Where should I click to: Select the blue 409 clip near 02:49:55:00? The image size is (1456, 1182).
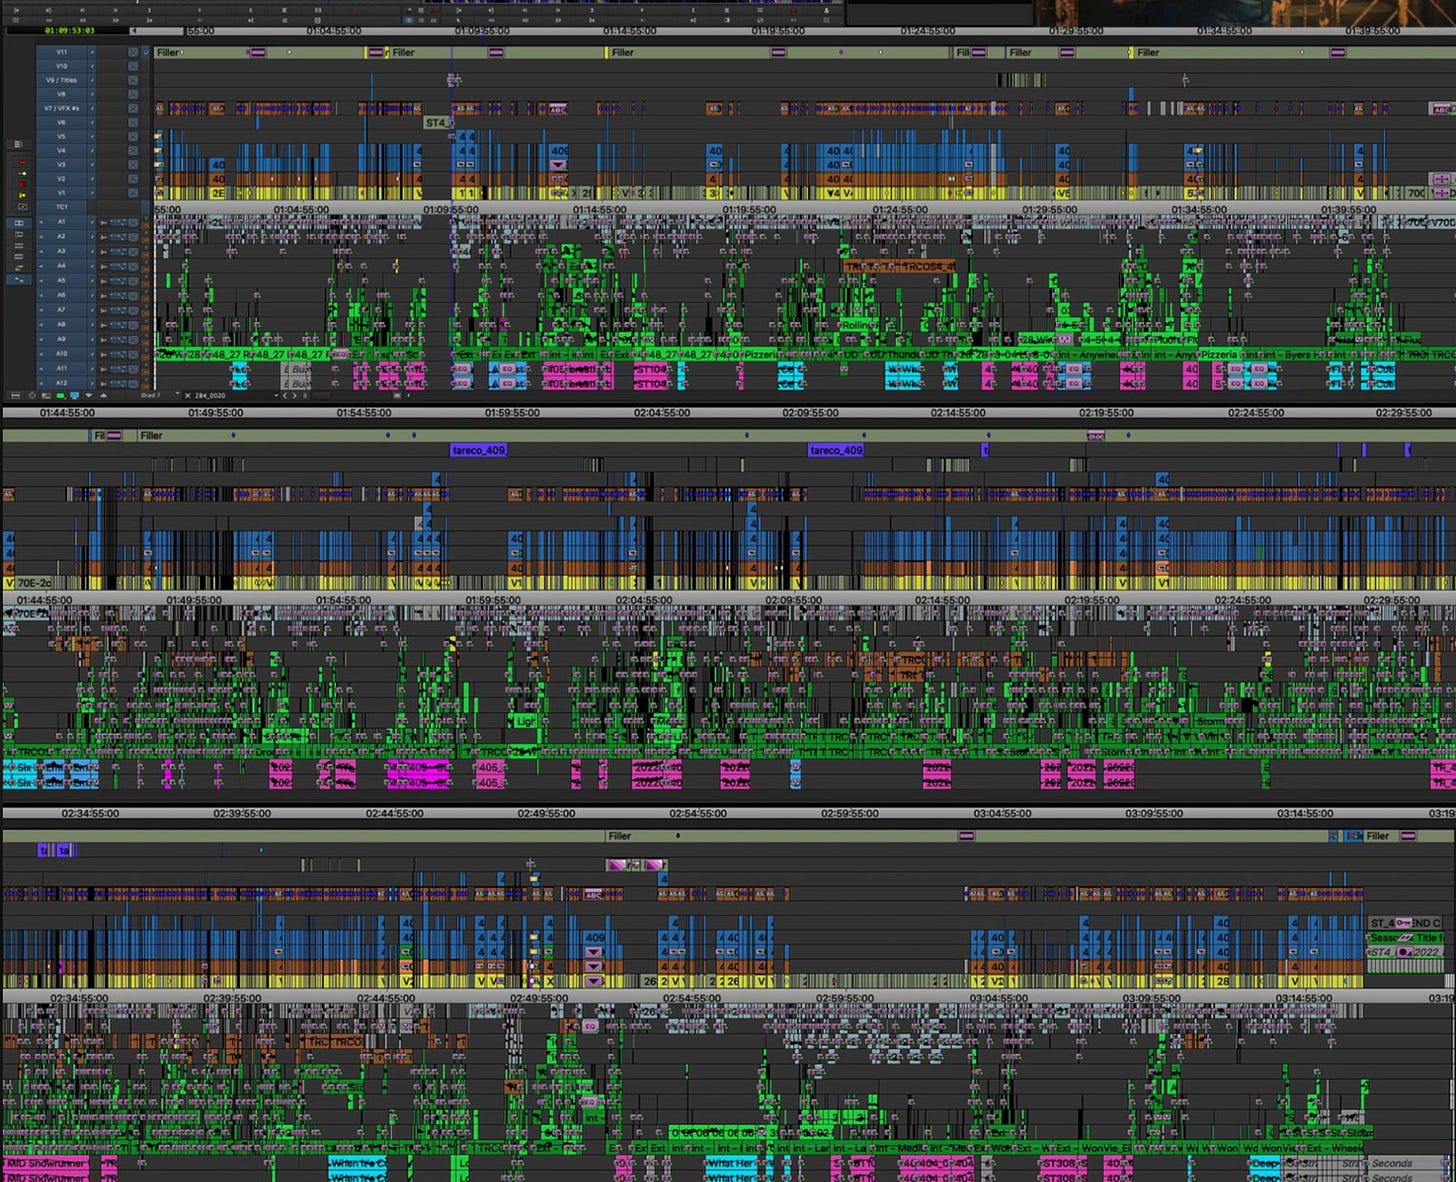pos(595,937)
